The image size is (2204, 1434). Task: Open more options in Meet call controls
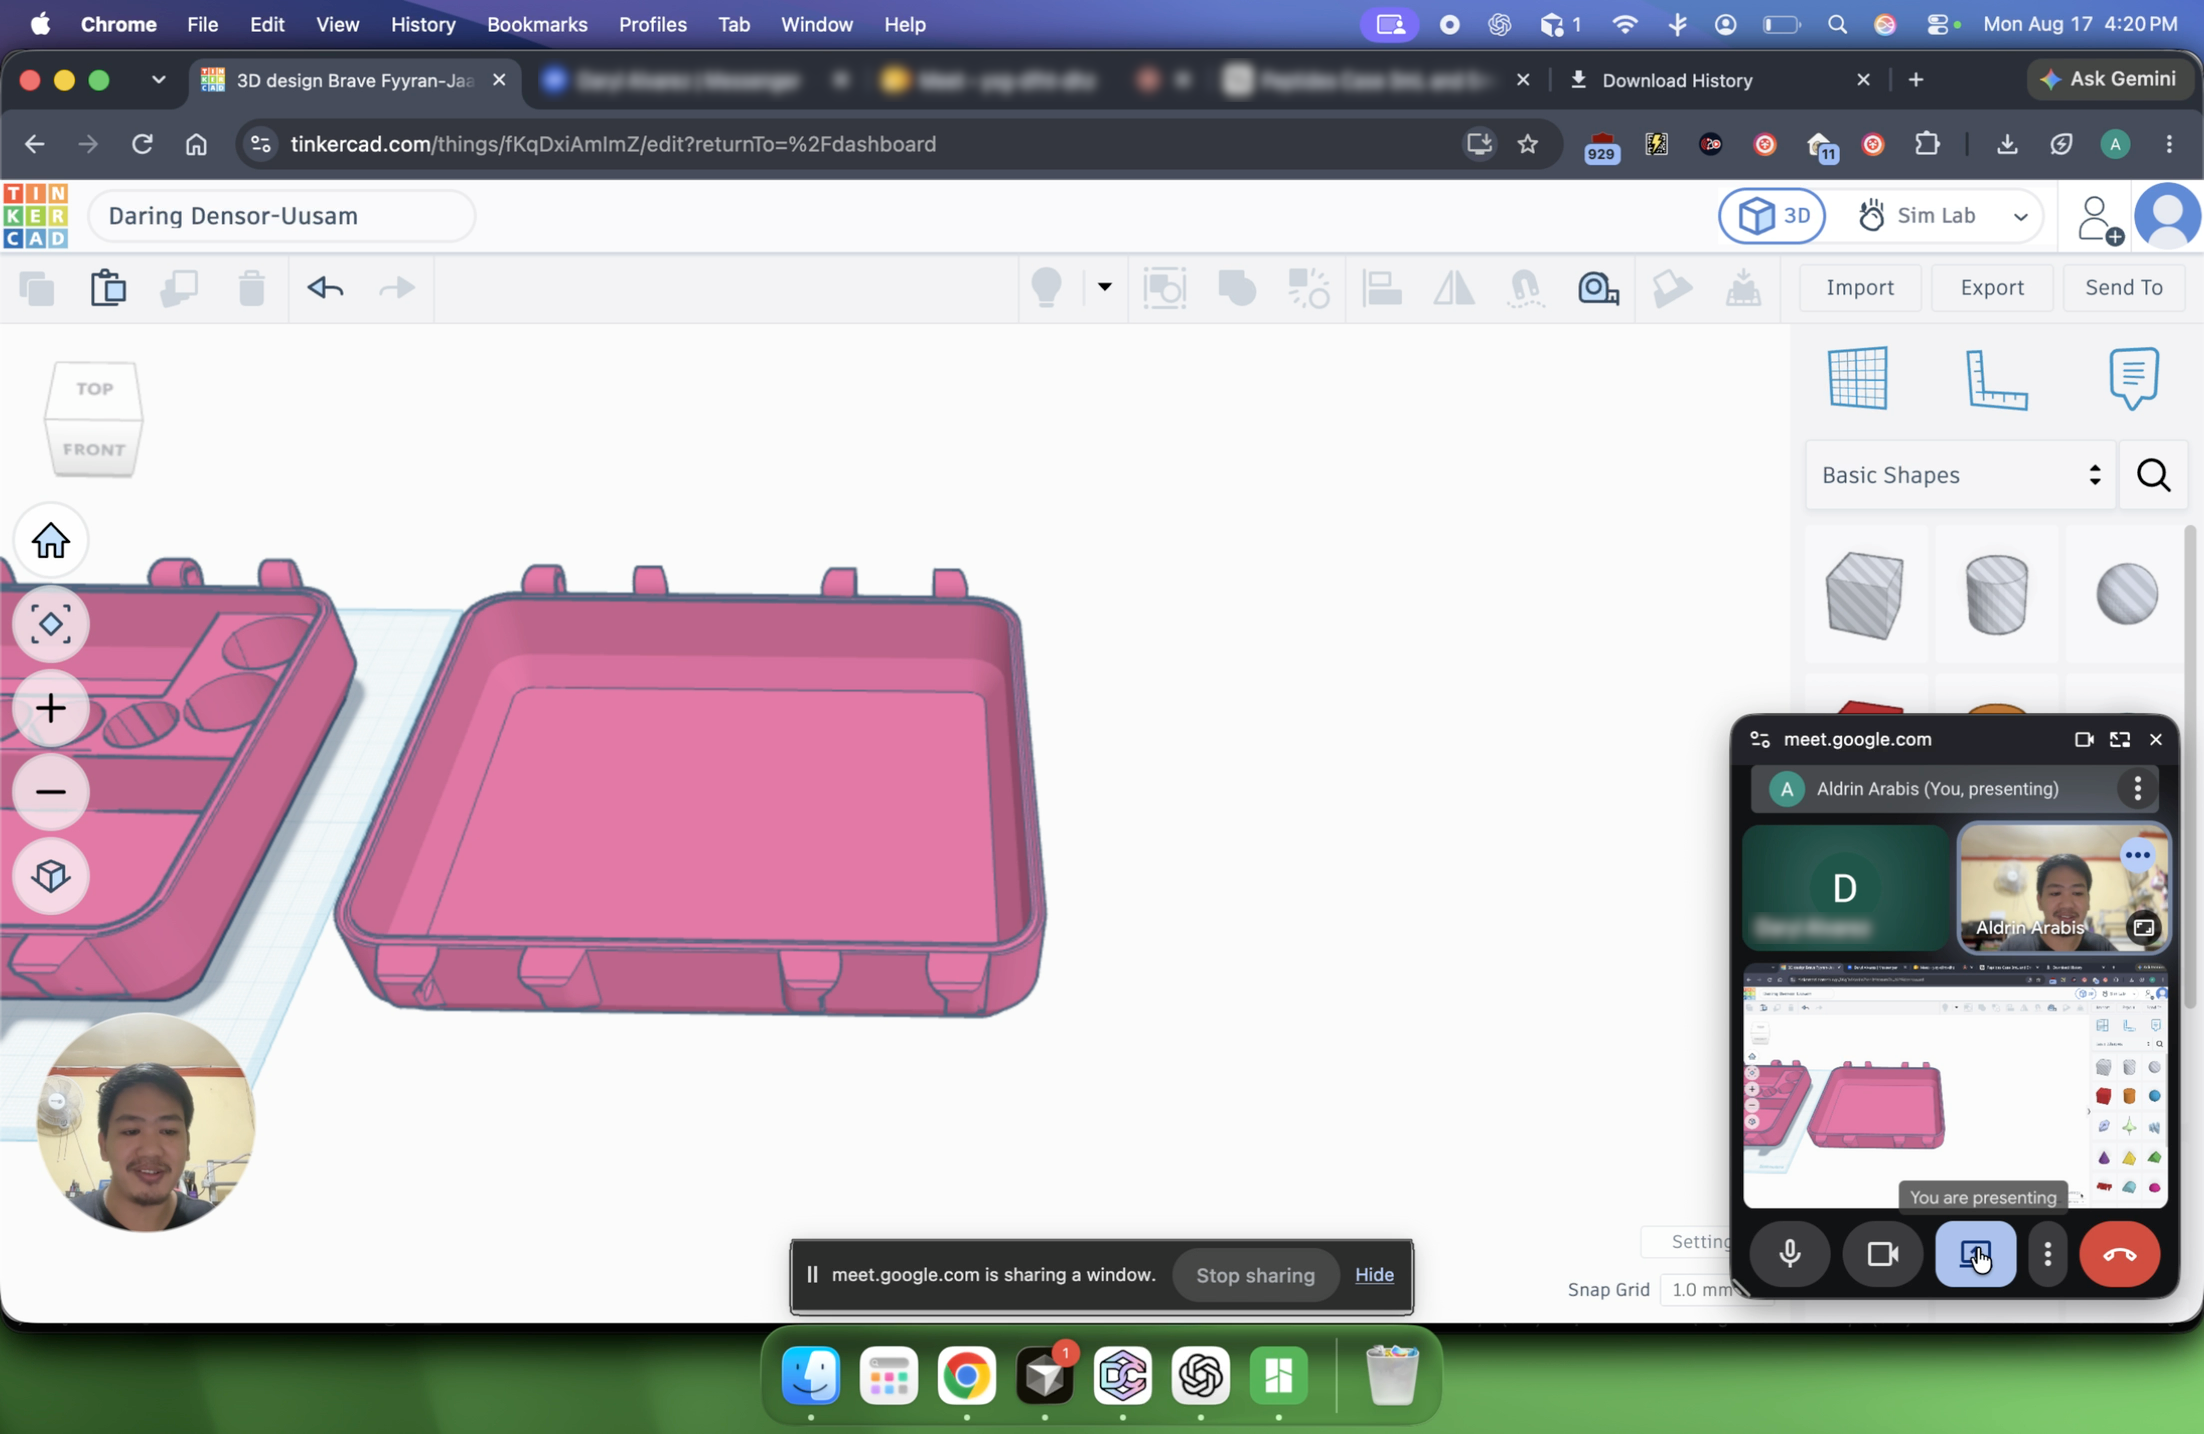tap(2047, 1254)
